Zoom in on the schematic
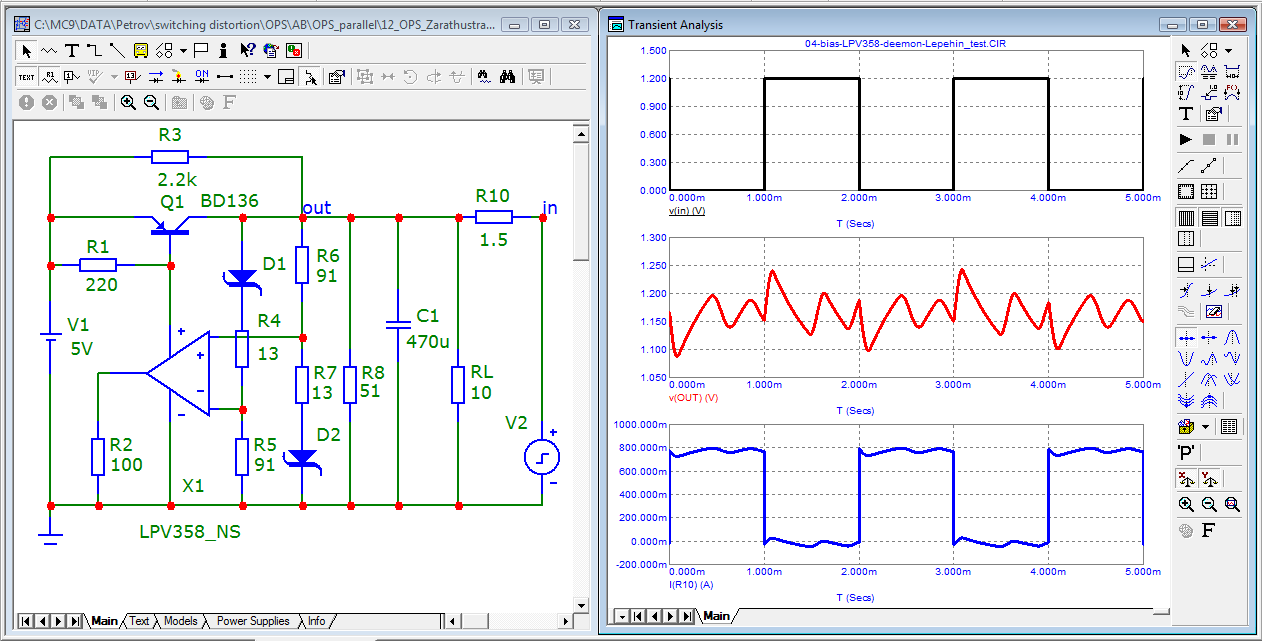This screenshot has width=1262, height=641. click(128, 102)
